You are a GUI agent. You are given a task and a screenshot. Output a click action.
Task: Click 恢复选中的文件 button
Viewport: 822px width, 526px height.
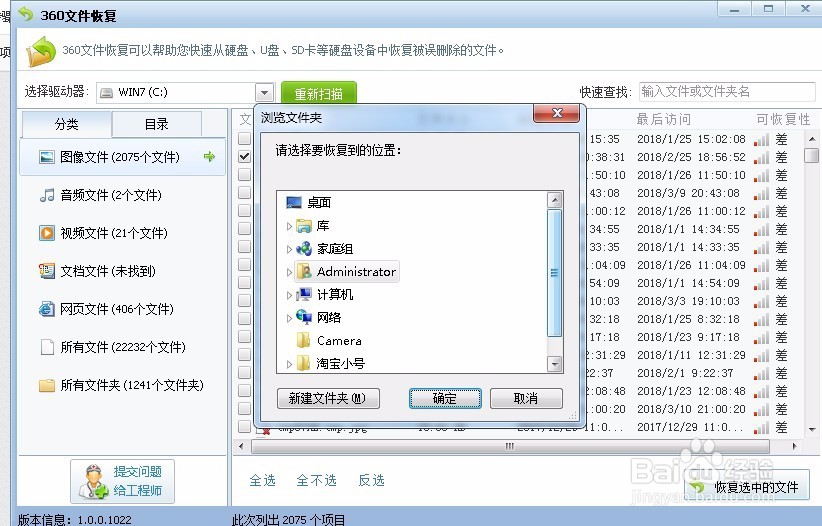point(748,487)
